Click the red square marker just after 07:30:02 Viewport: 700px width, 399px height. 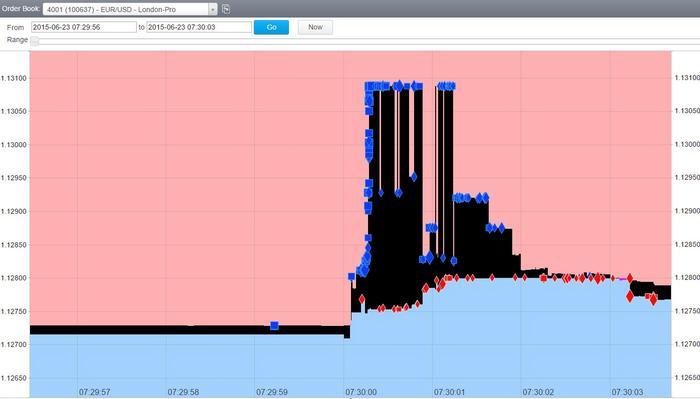pyautogui.click(x=543, y=278)
